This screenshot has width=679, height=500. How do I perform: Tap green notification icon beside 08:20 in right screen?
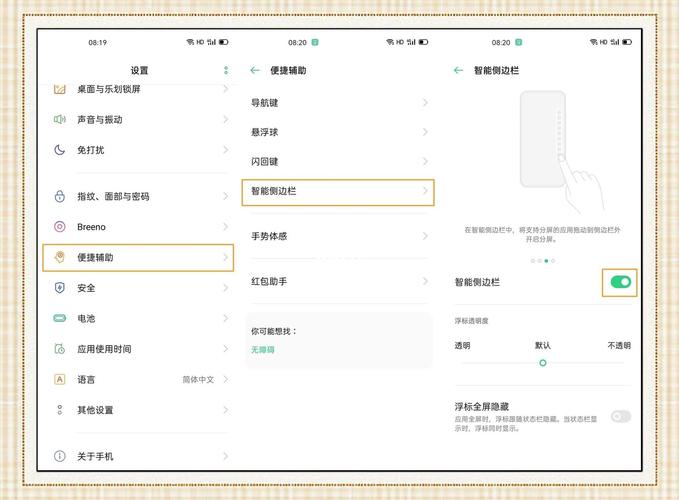pos(518,42)
